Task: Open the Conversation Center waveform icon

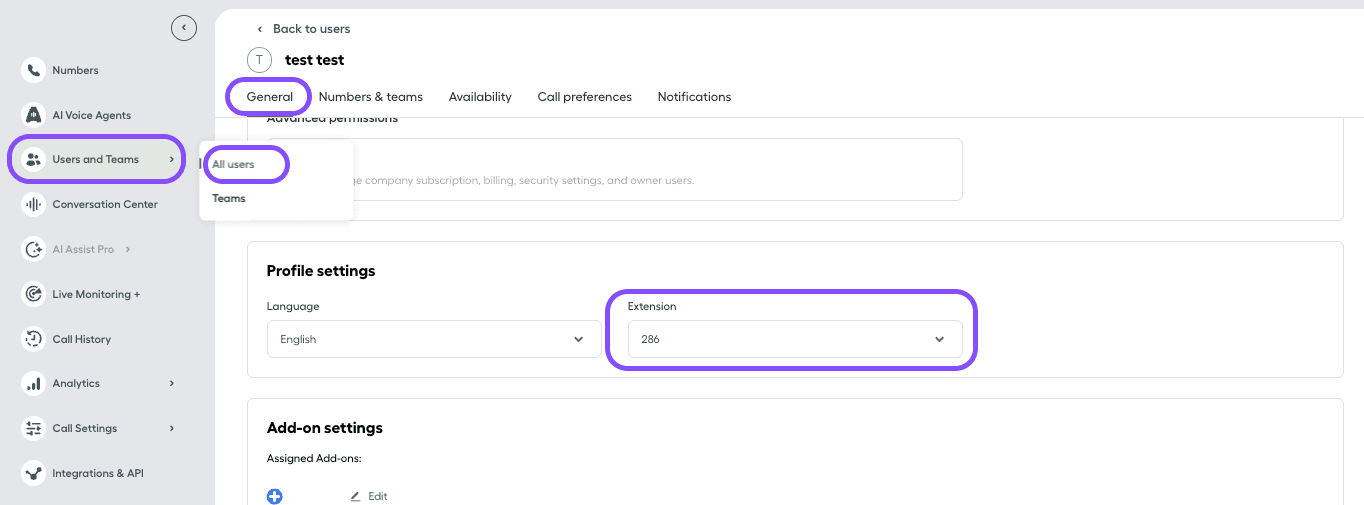Action: [34, 204]
